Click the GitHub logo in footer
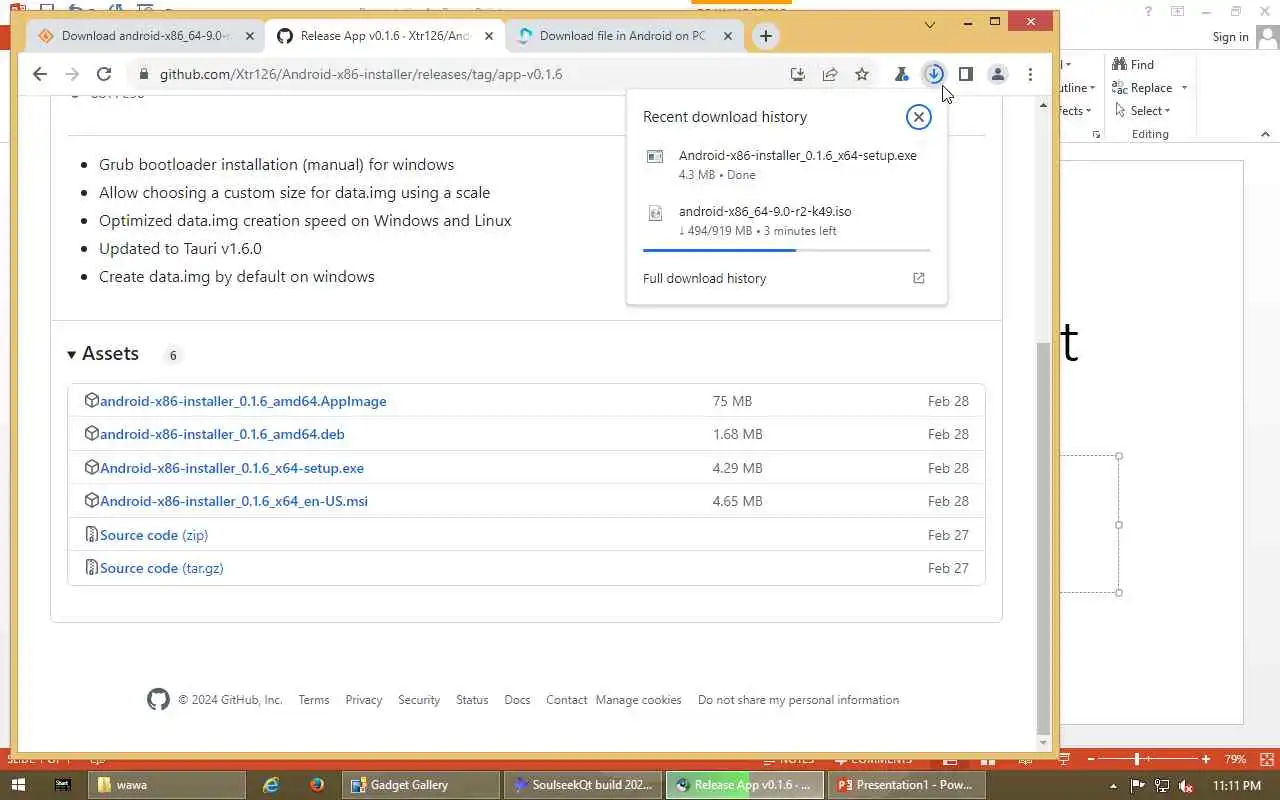 (x=158, y=700)
